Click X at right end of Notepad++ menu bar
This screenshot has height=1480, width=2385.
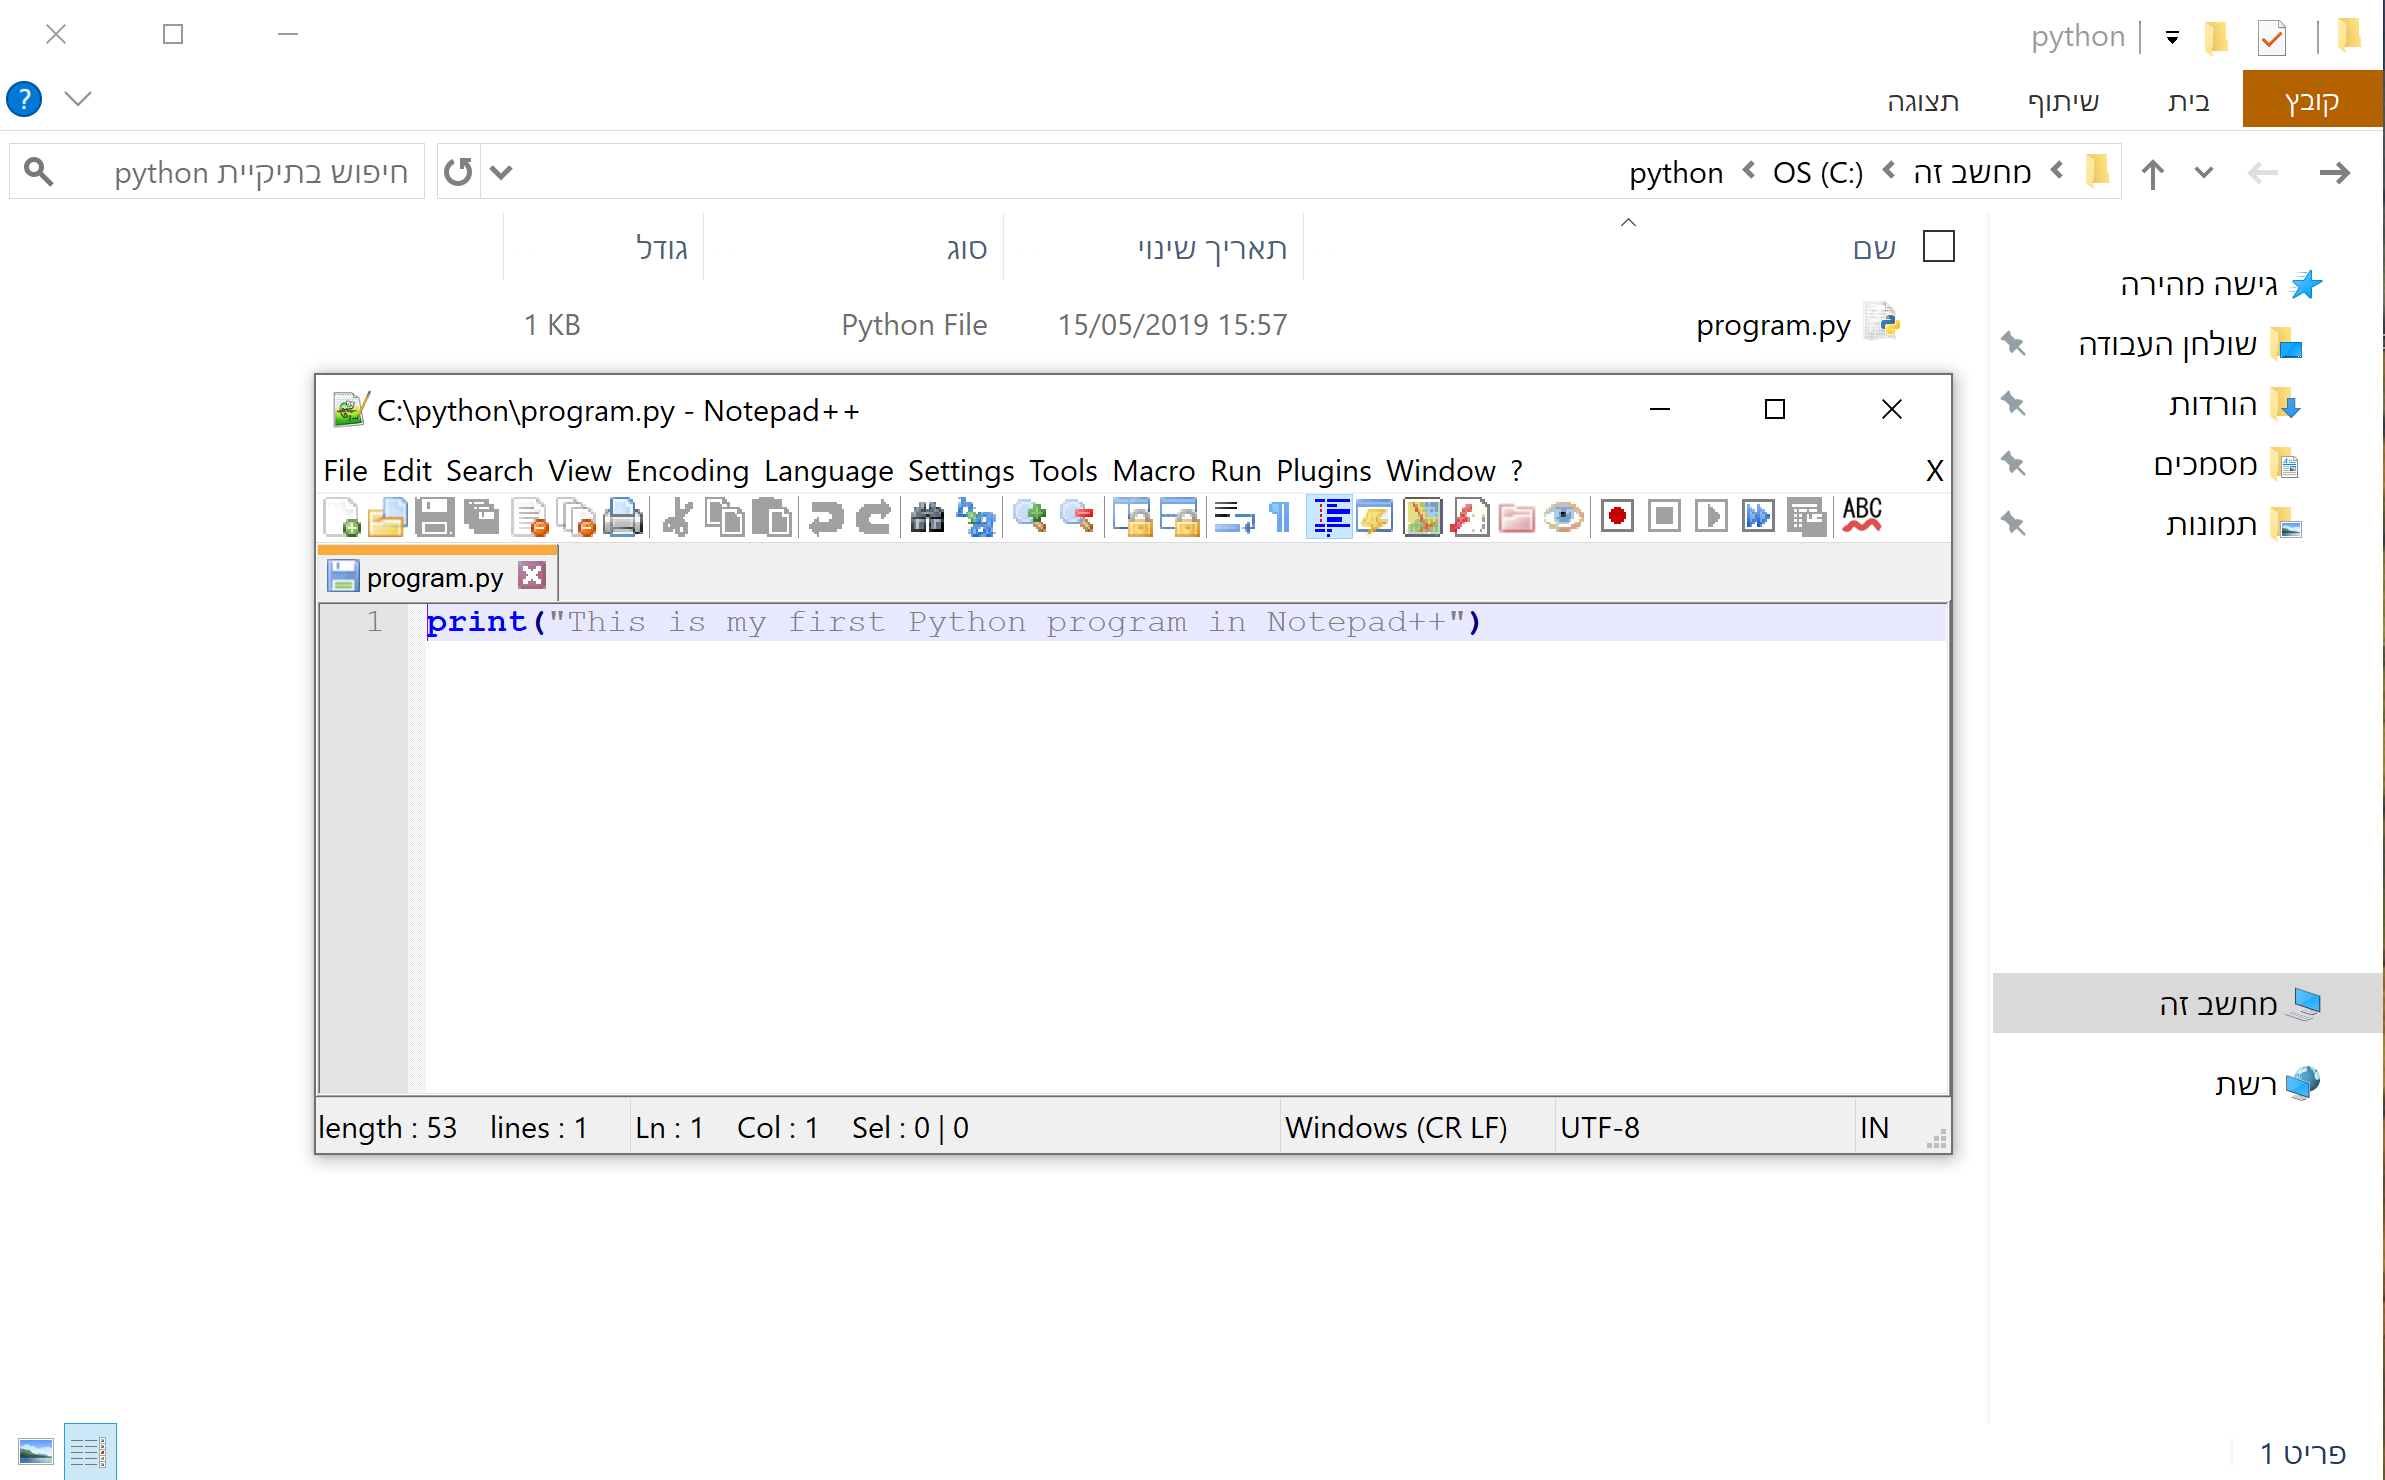point(1935,471)
